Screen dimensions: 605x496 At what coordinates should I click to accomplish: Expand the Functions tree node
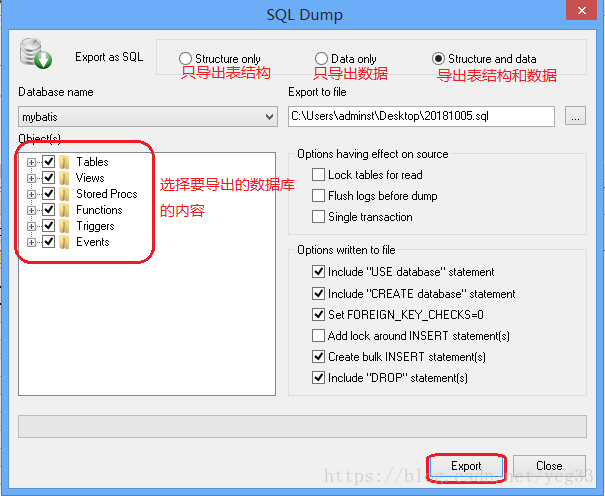[x=31, y=211]
